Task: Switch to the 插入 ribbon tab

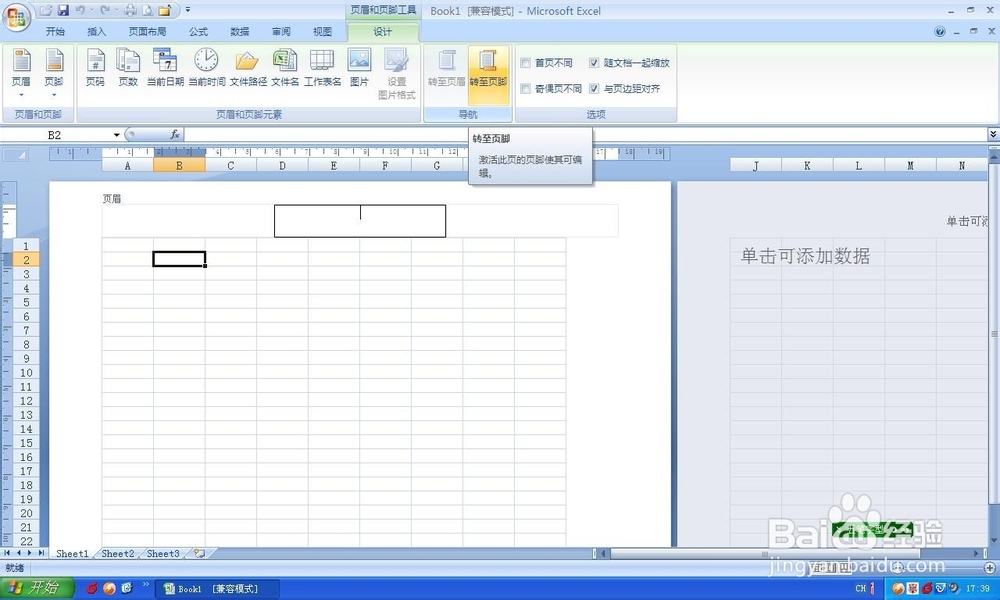Action: pyautogui.click(x=96, y=31)
